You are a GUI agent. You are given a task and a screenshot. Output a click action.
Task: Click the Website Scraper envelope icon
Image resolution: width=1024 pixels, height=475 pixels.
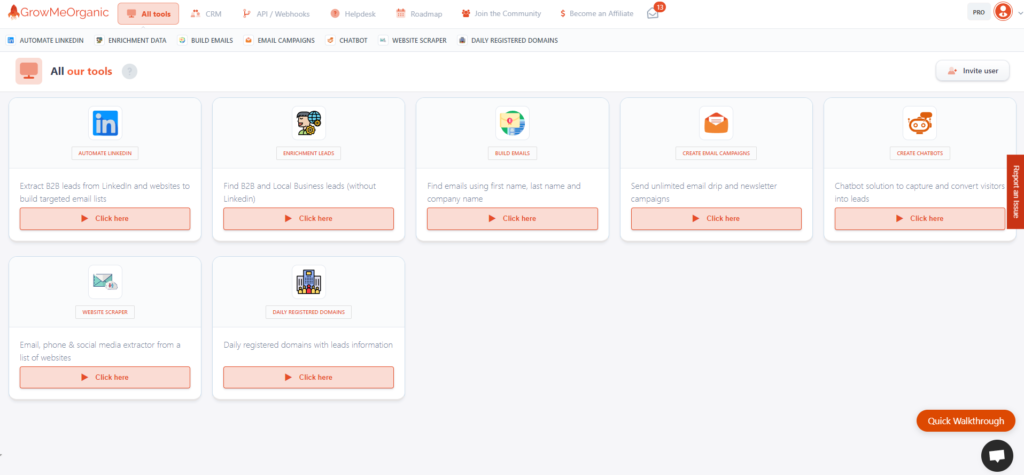(105, 282)
